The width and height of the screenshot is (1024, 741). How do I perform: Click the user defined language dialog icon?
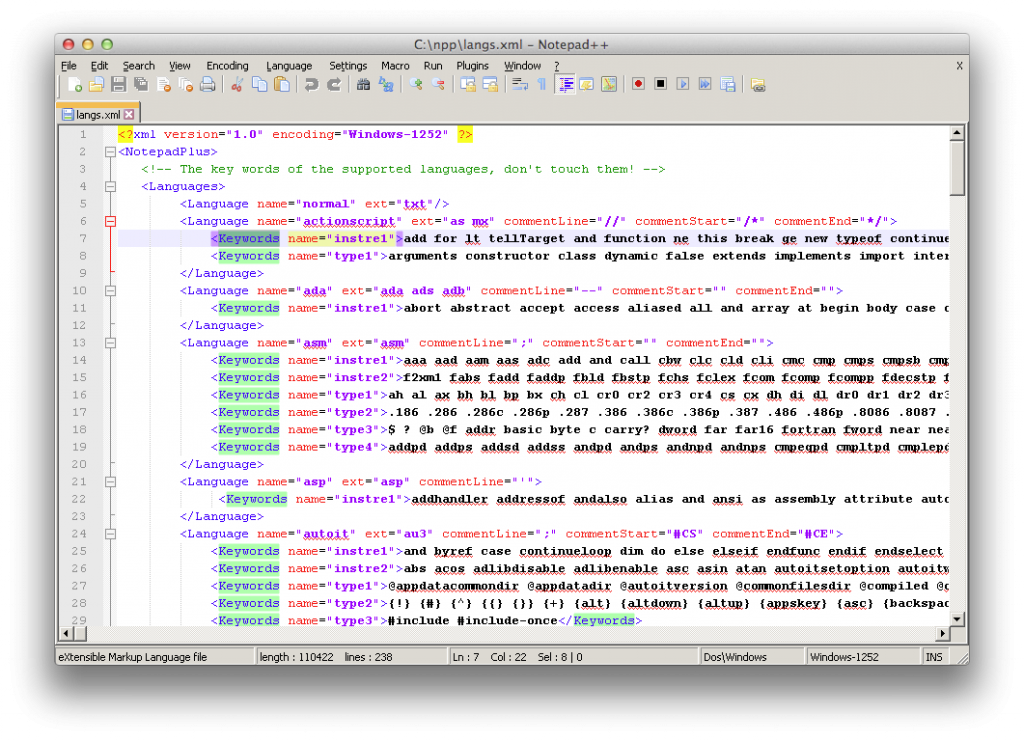[x=586, y=85]
